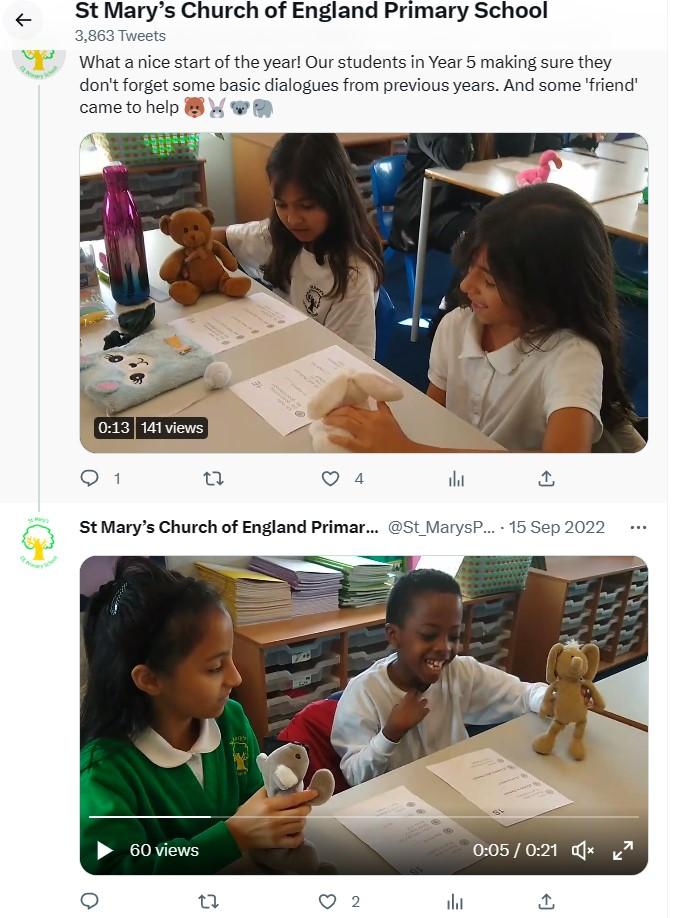Open the 15 Sep 2022 timestamp link
688x918 pixels.
point(557,527)
